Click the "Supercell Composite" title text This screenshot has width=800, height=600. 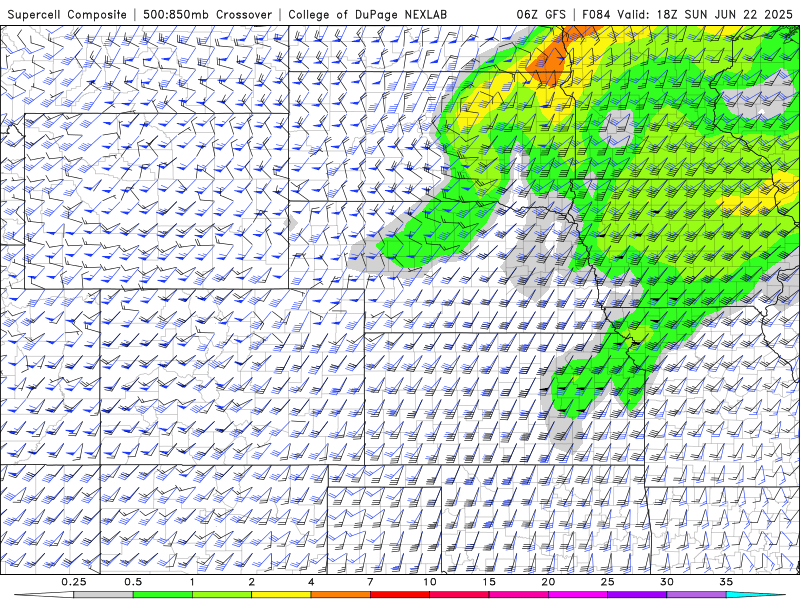(67, 14)
